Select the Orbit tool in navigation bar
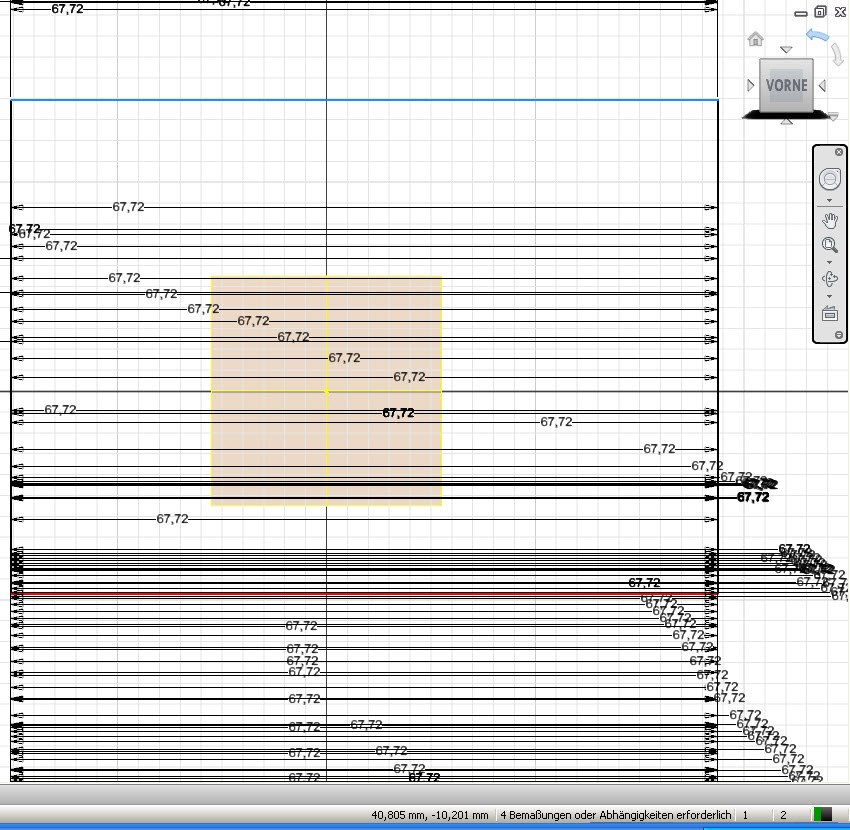The width and height of the screenshot is (850, 830). click(x=829, y=279)
